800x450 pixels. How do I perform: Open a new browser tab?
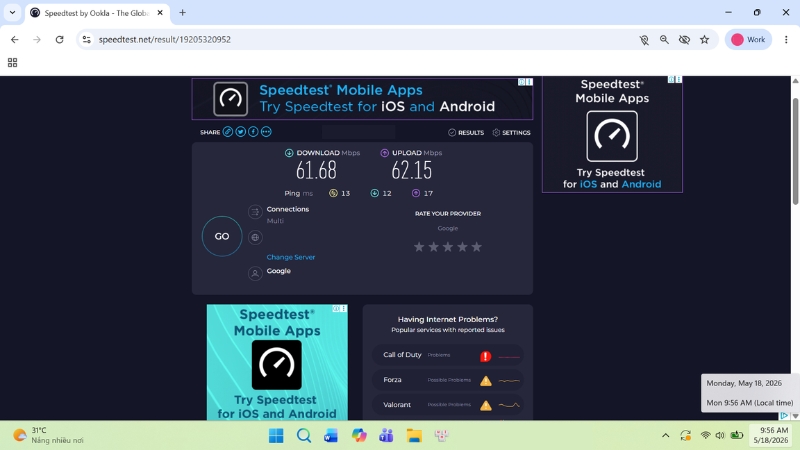[182, 13]
